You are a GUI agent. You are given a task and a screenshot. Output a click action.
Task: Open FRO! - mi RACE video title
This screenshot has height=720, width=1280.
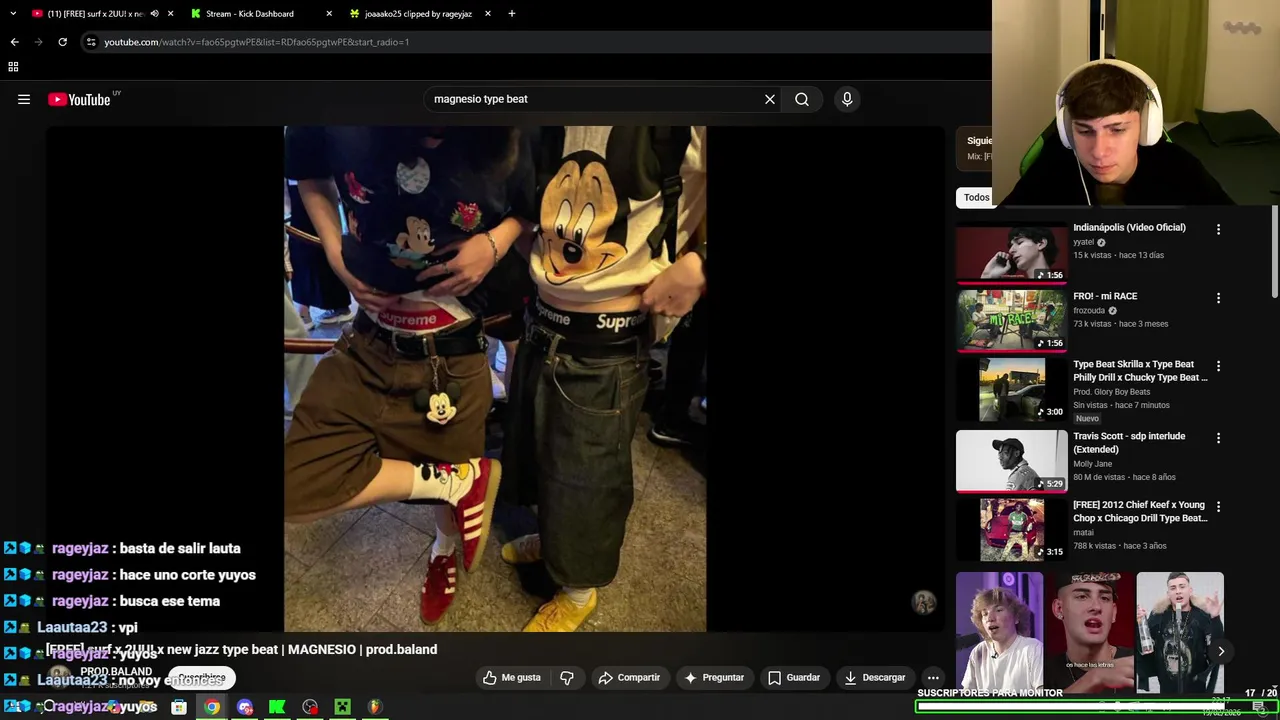click(x=1105, y=296)
